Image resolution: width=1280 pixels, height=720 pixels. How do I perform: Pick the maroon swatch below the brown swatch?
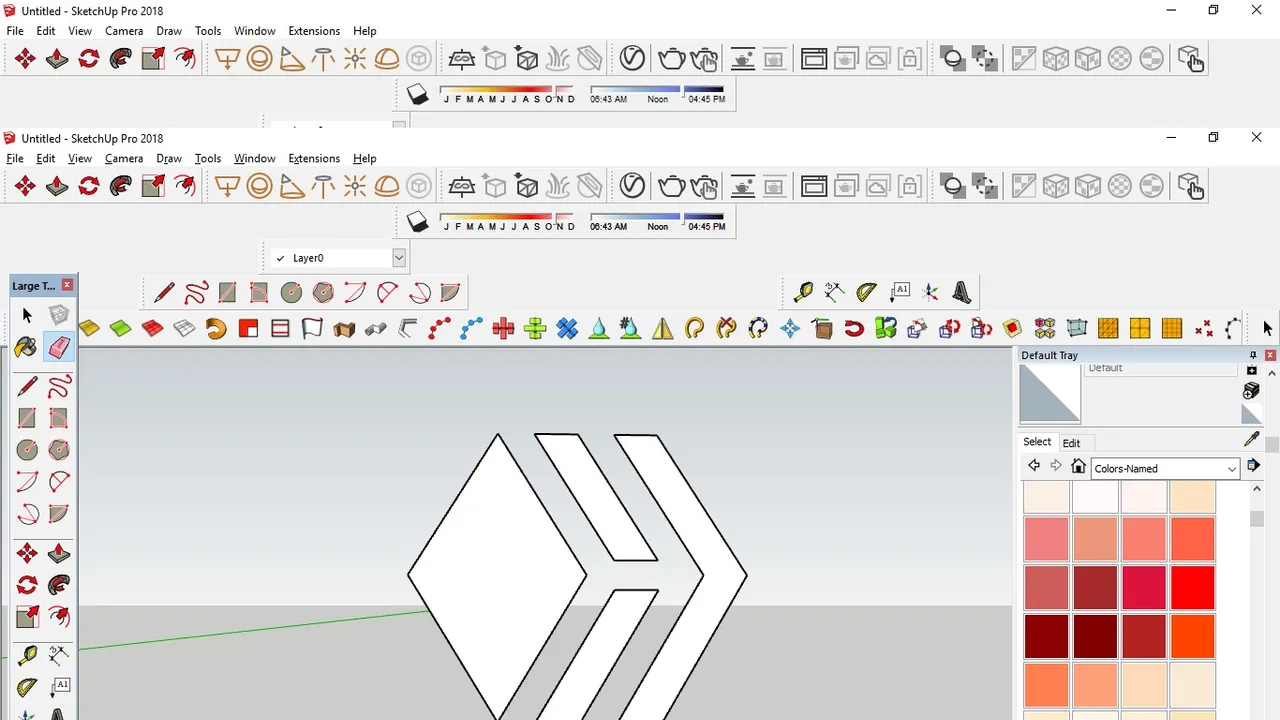click(1095, 637)
